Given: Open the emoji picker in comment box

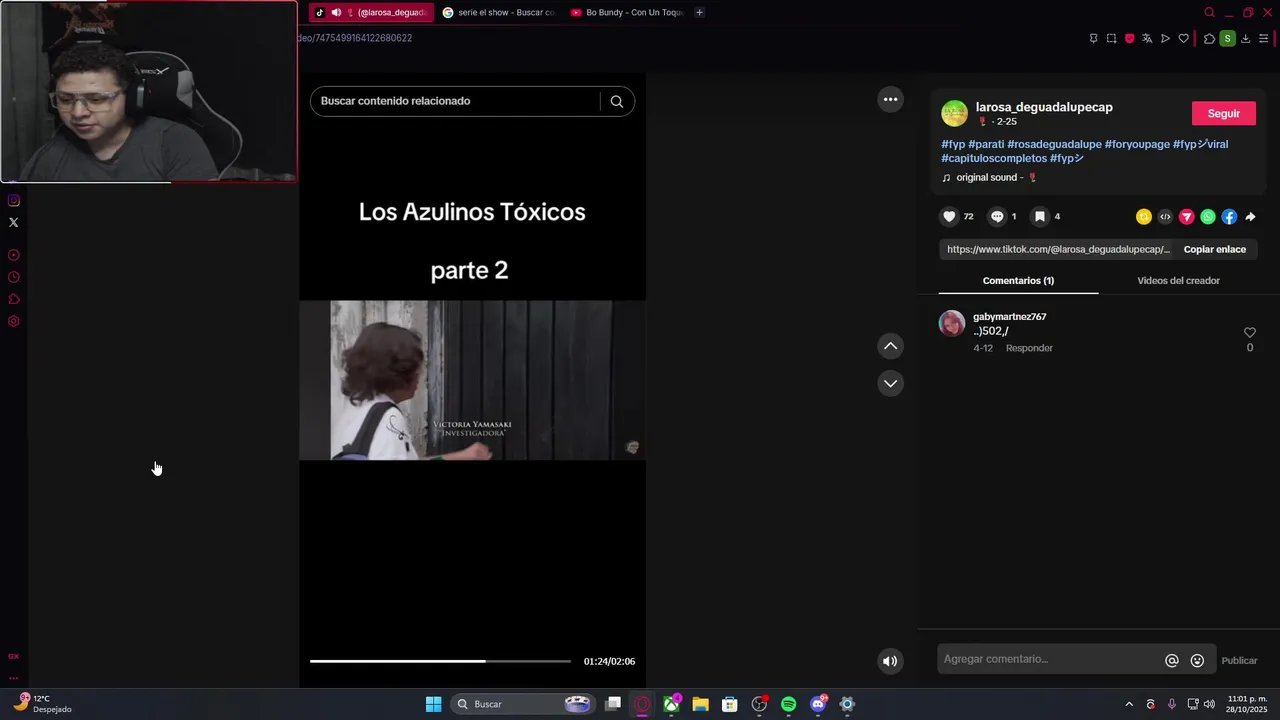Looking at the screenshot, I should coord(1197,660).
